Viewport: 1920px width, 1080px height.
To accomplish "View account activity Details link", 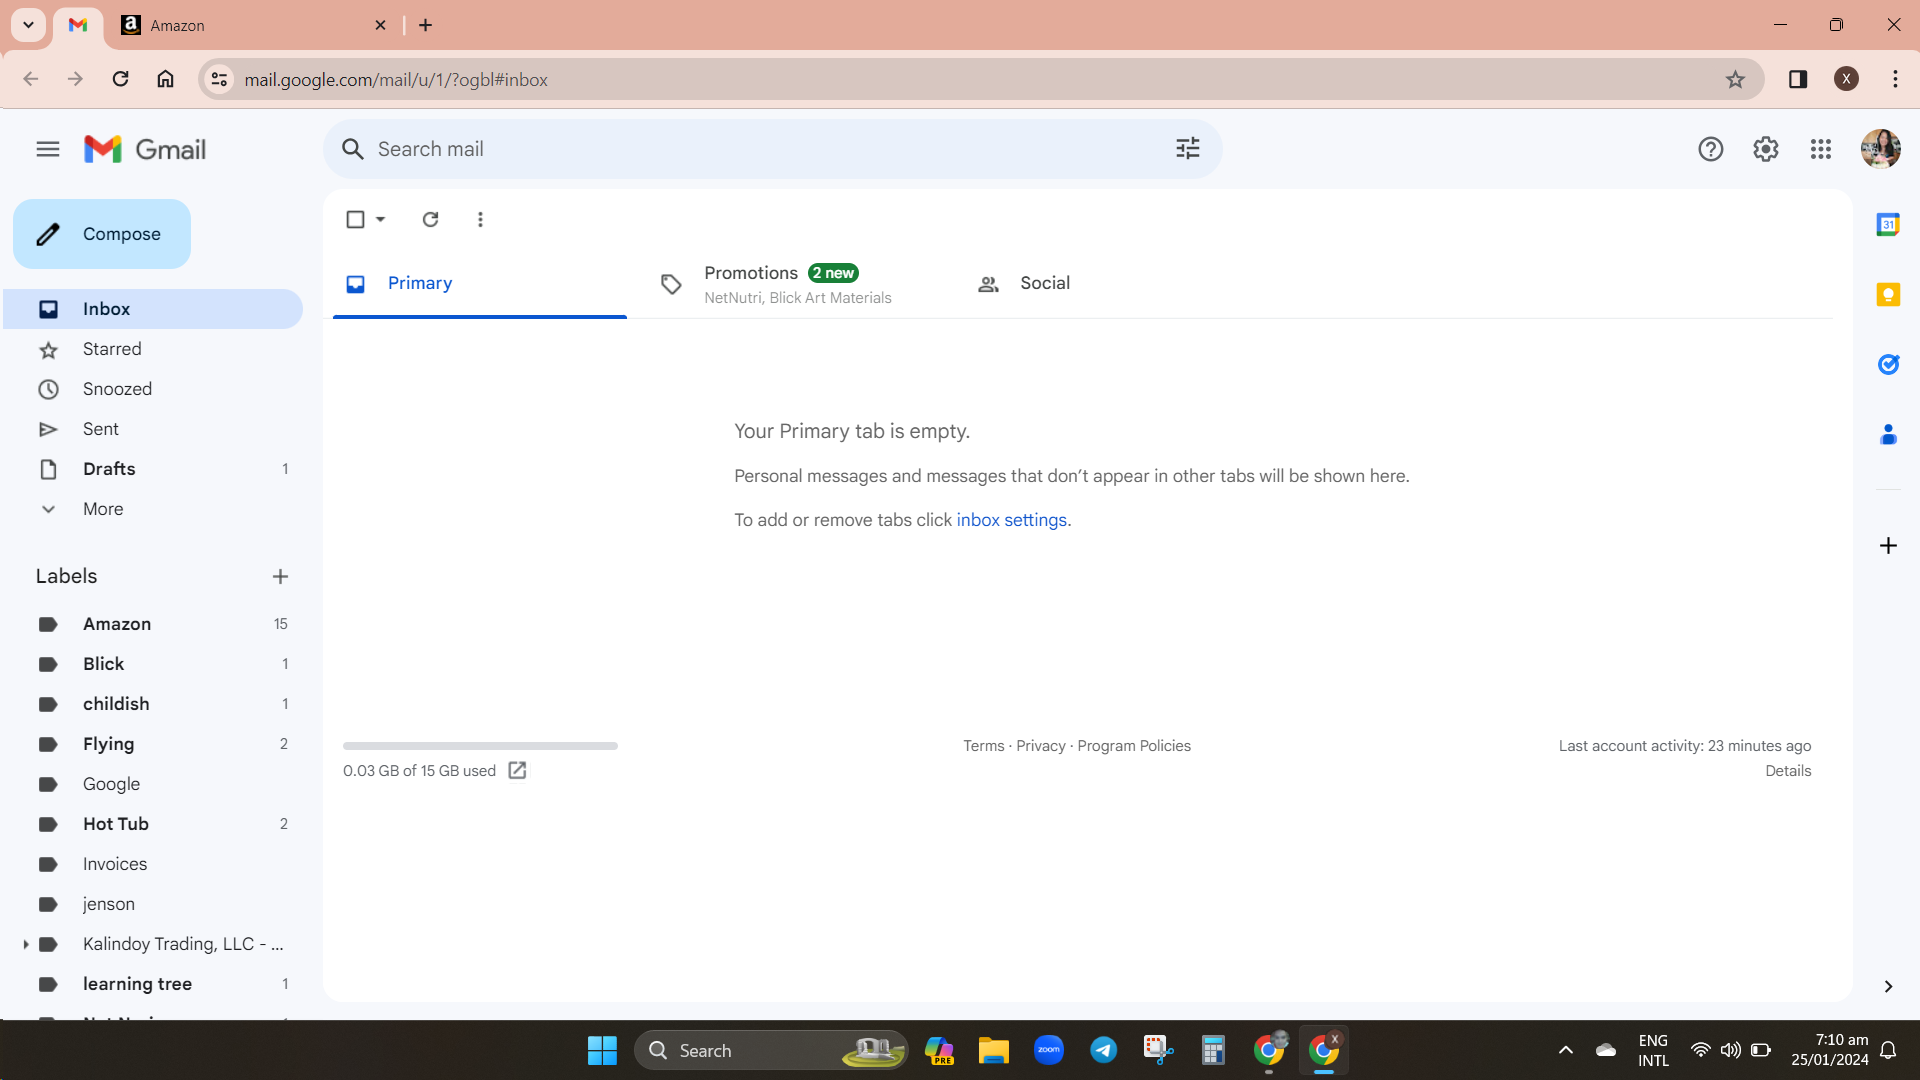I will click(1788, 771).
